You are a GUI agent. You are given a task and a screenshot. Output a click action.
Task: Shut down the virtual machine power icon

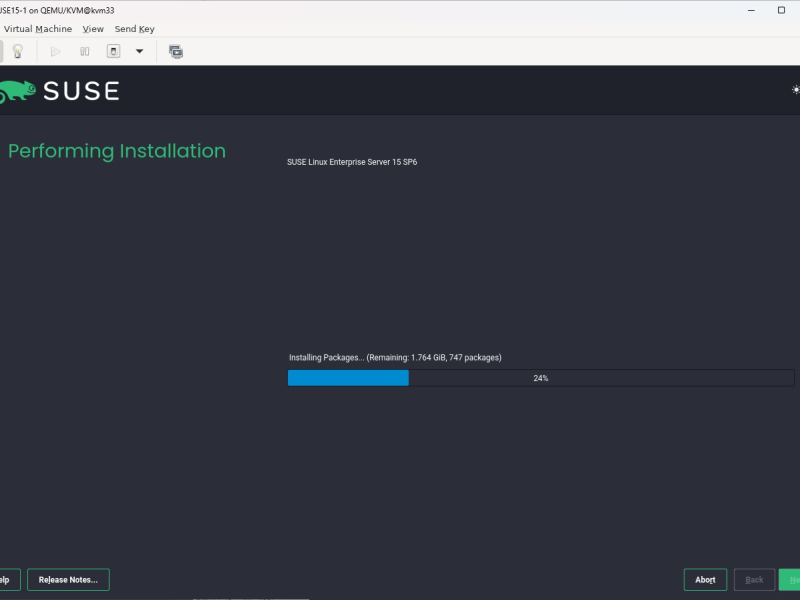pos(113,51)
